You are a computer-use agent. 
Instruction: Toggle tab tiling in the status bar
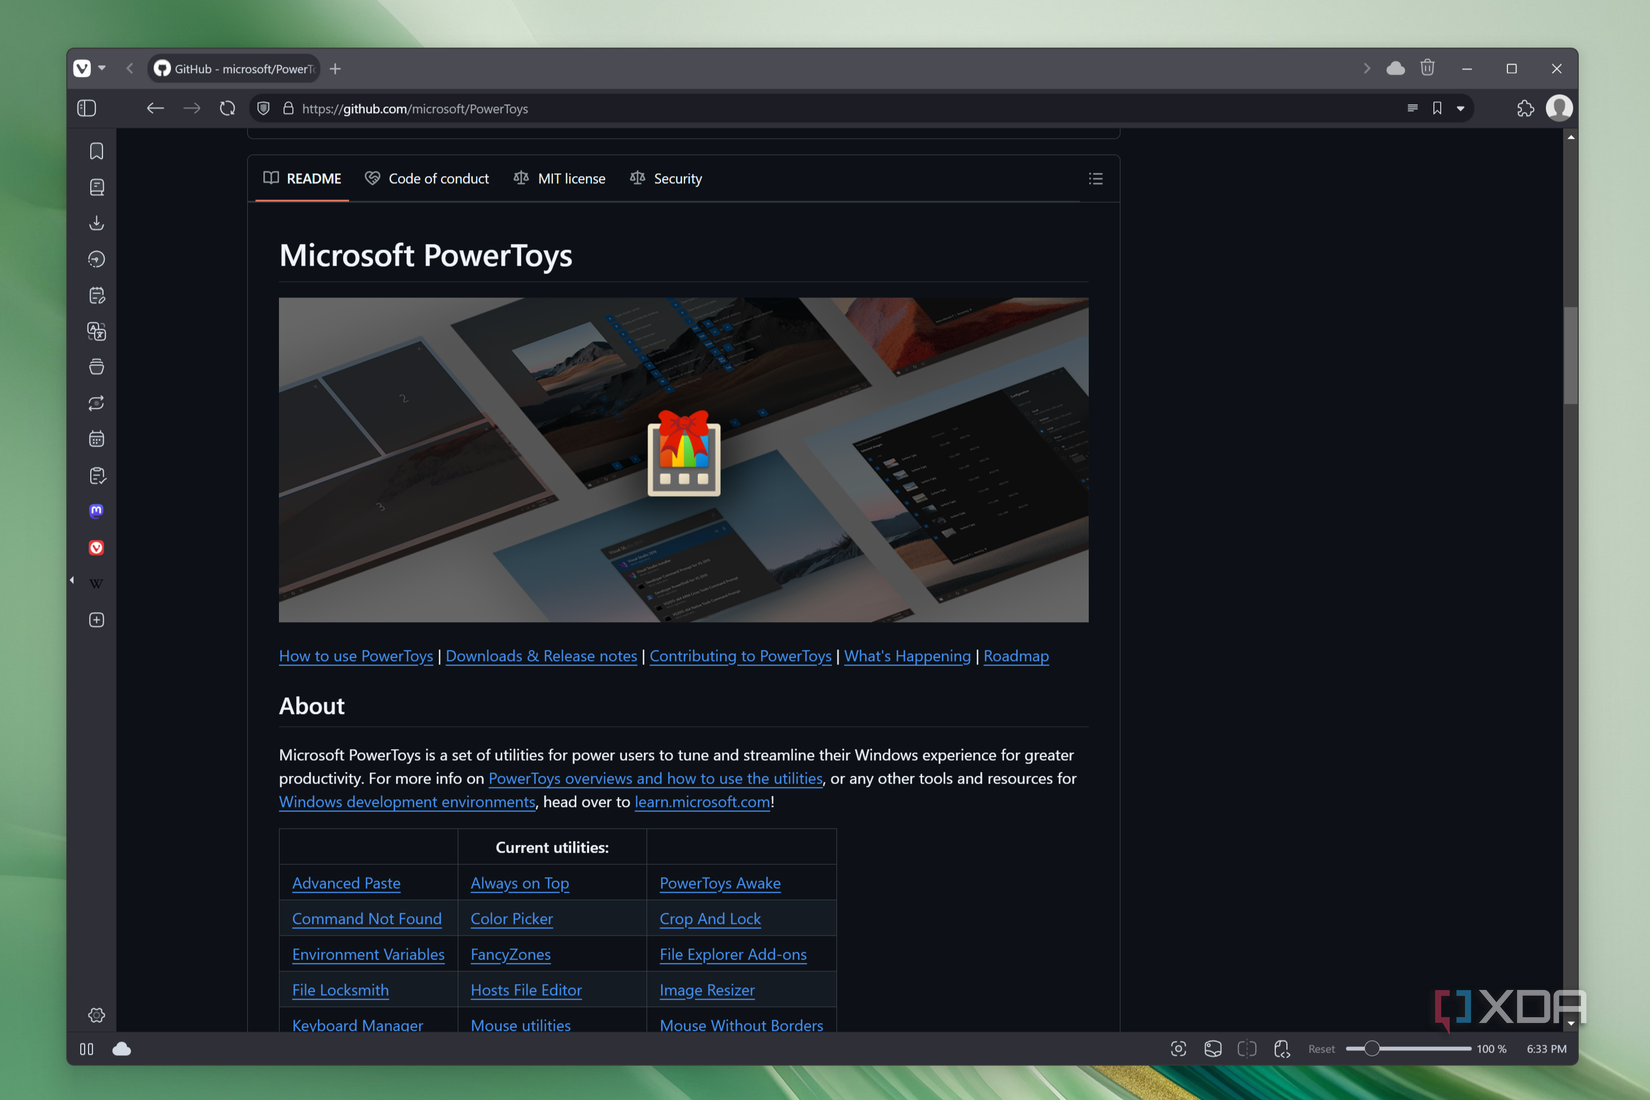(x=1247, y=1048)
